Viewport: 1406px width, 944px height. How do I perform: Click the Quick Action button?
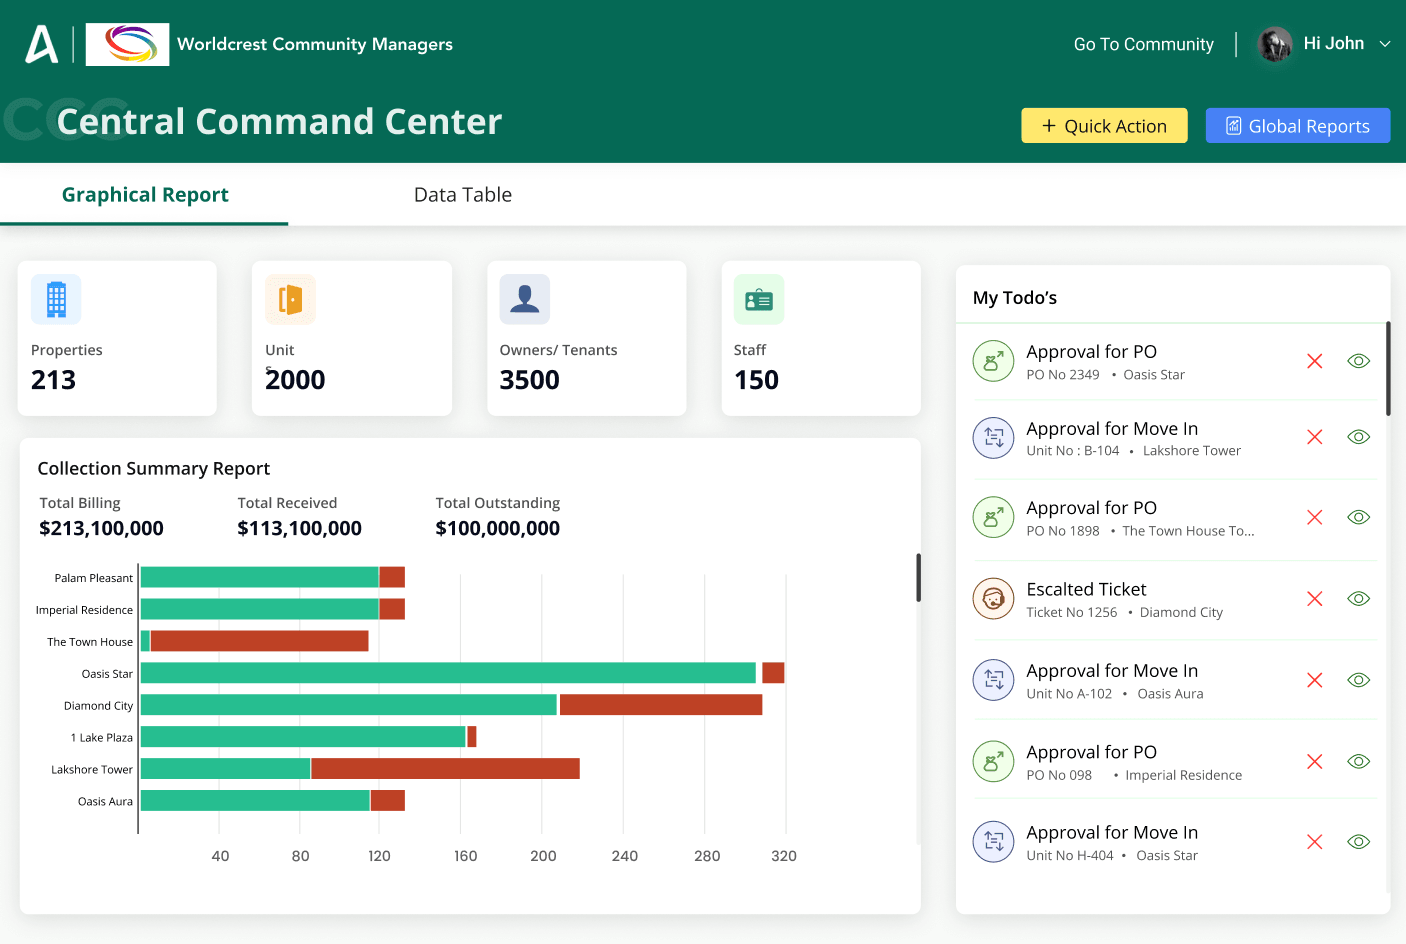[1104, 126]
